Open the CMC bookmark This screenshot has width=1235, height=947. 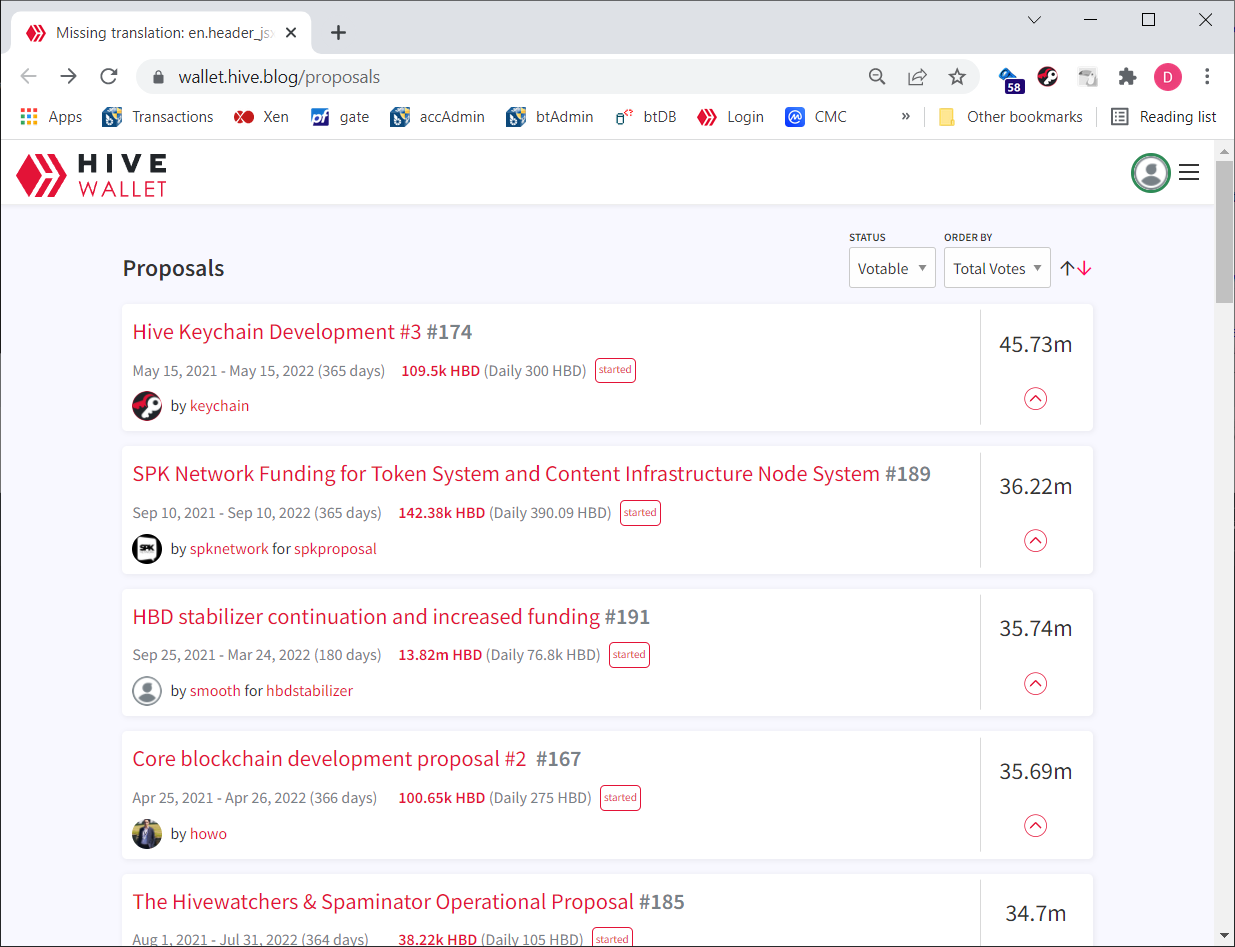[x=816, y=117]
